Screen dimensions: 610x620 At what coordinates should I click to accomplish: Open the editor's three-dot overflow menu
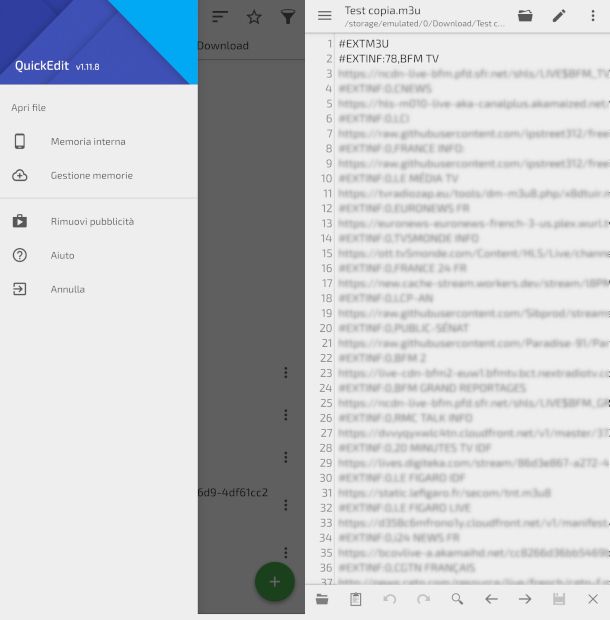[593, 16]
